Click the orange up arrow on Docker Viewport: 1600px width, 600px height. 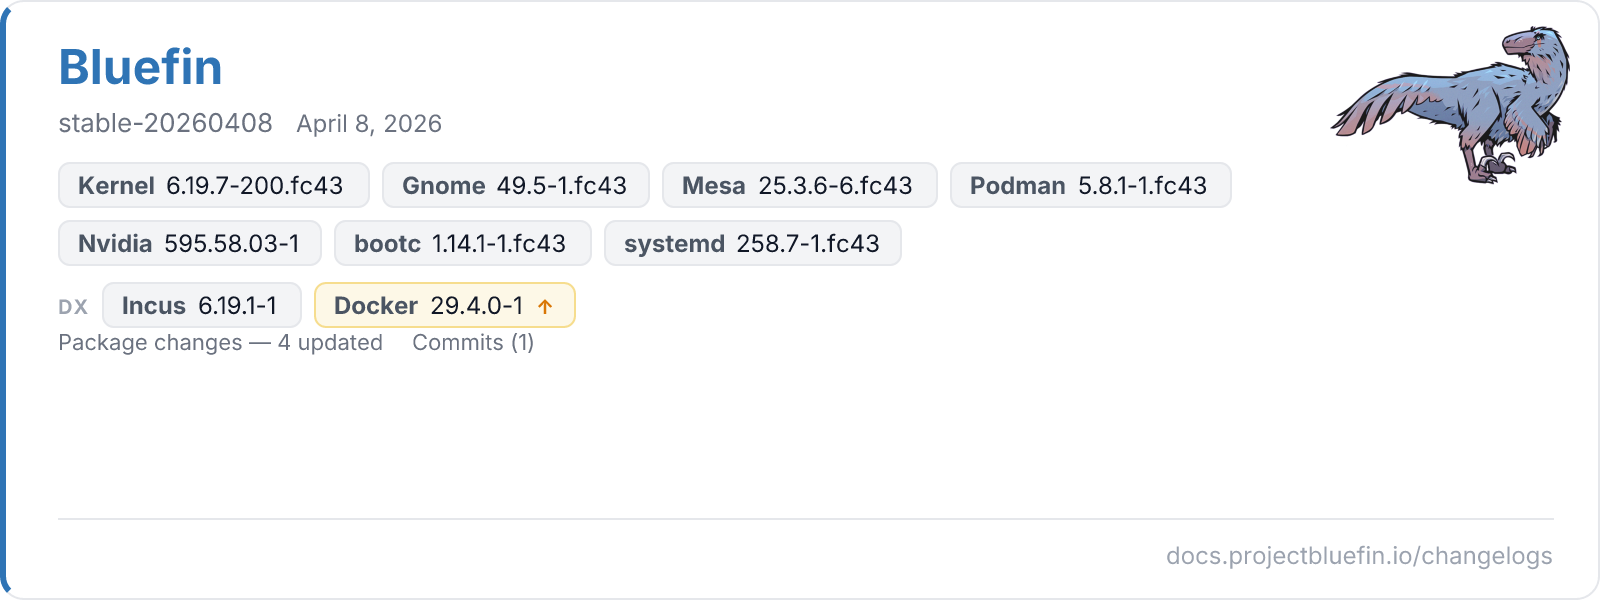click(x=545, y=307)
